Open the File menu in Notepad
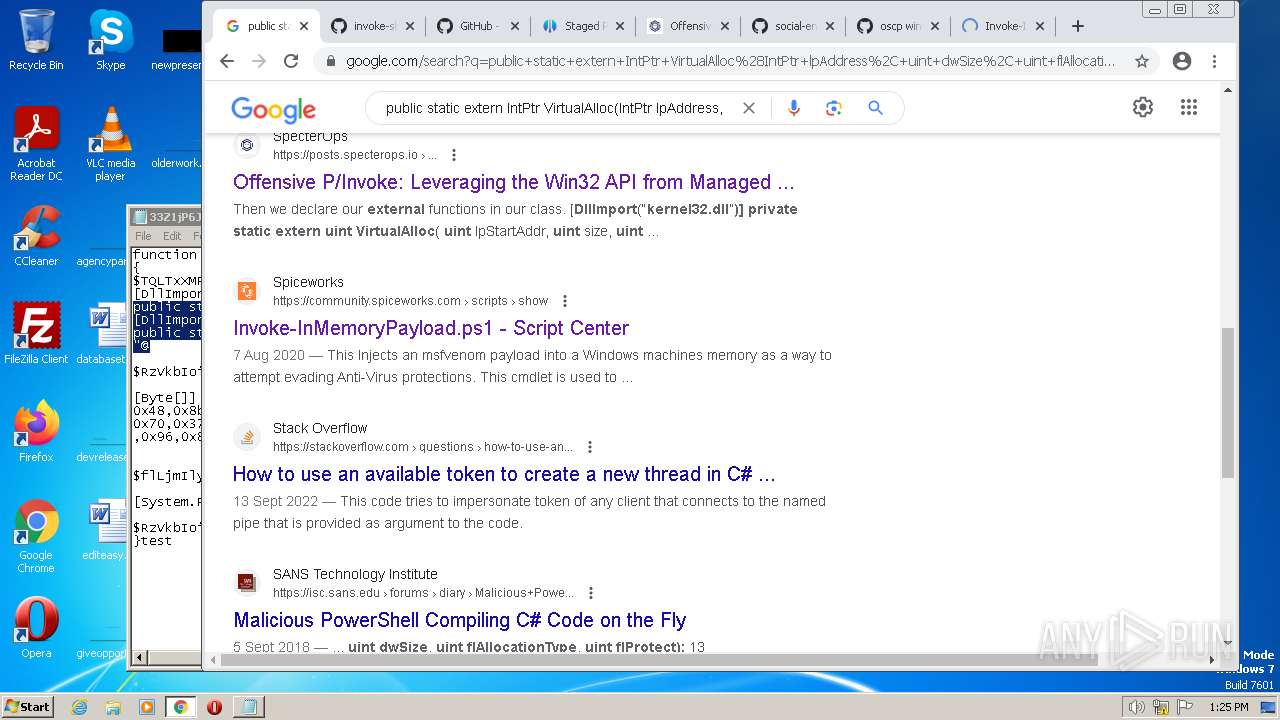Screen dimensions: 1280x720 pos(143,236)
